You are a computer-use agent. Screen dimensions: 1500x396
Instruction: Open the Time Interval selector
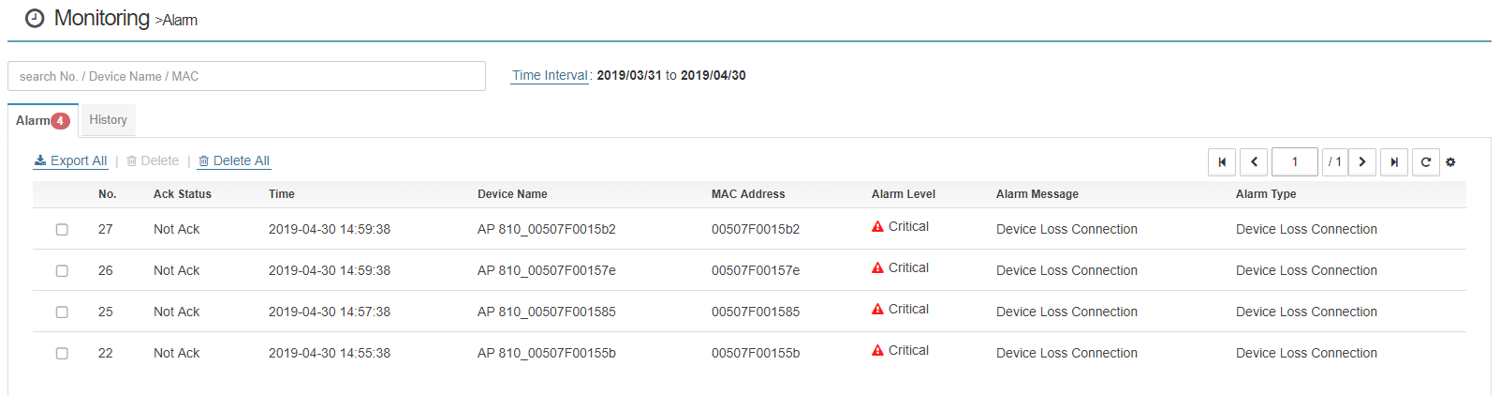pos(549,75)
